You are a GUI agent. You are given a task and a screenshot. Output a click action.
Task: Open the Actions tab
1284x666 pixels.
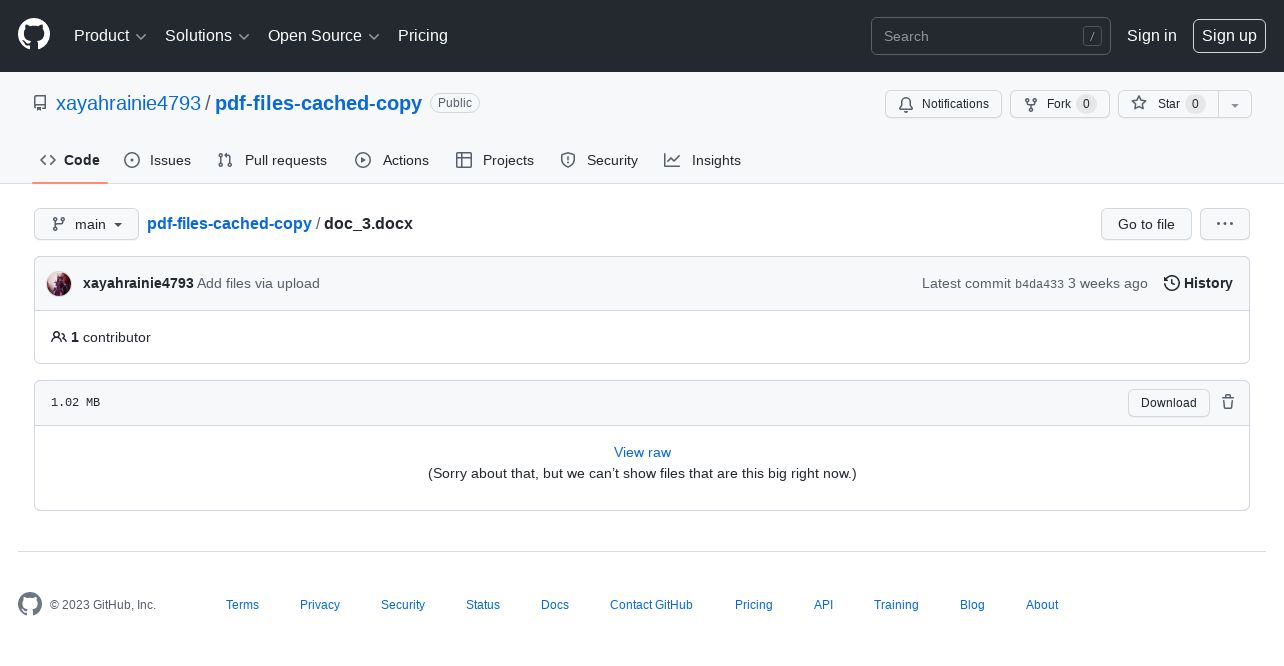coord(392,160)
